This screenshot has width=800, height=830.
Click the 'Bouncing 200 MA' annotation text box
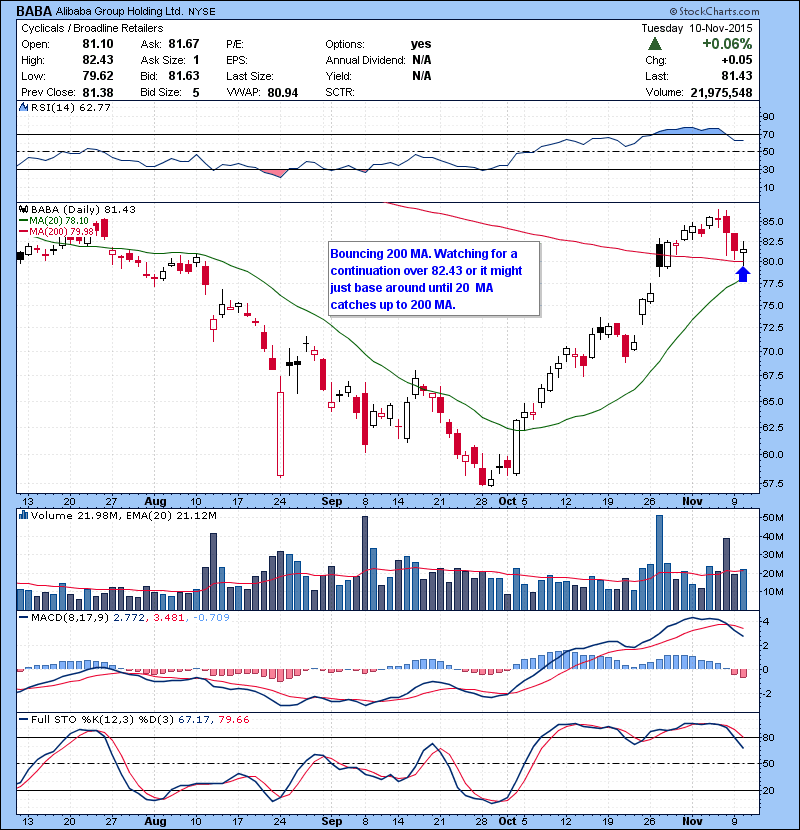[434, 279]
